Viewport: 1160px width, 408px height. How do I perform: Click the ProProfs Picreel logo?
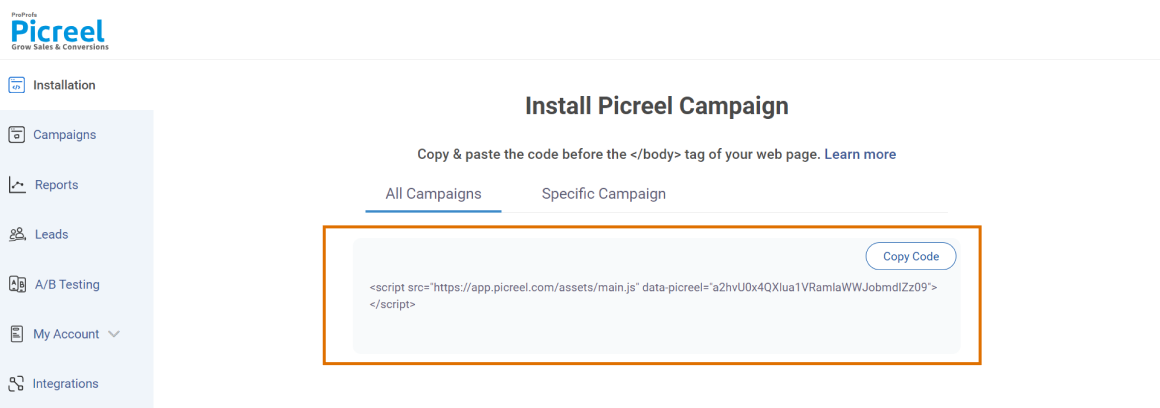pos(59,30)
